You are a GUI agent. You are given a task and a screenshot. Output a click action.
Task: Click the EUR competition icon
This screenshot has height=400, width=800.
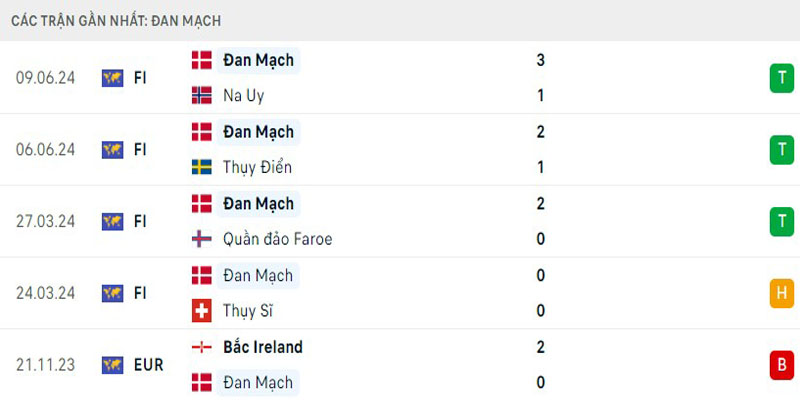coord(112,365)
